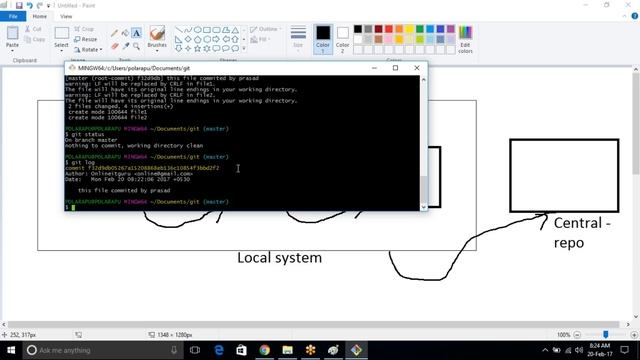Select the Text tool
640x360 pixels.
136,33
